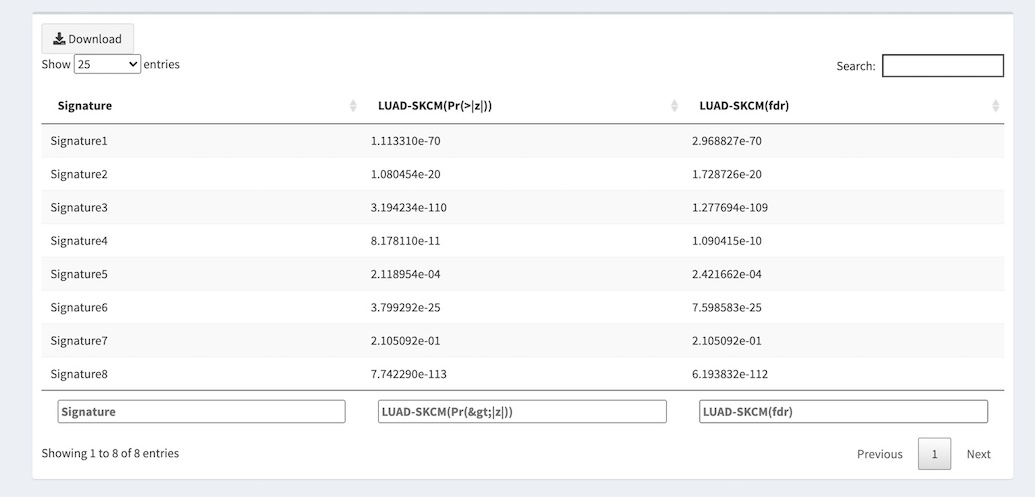Focus the table Search box

point(942,66)
